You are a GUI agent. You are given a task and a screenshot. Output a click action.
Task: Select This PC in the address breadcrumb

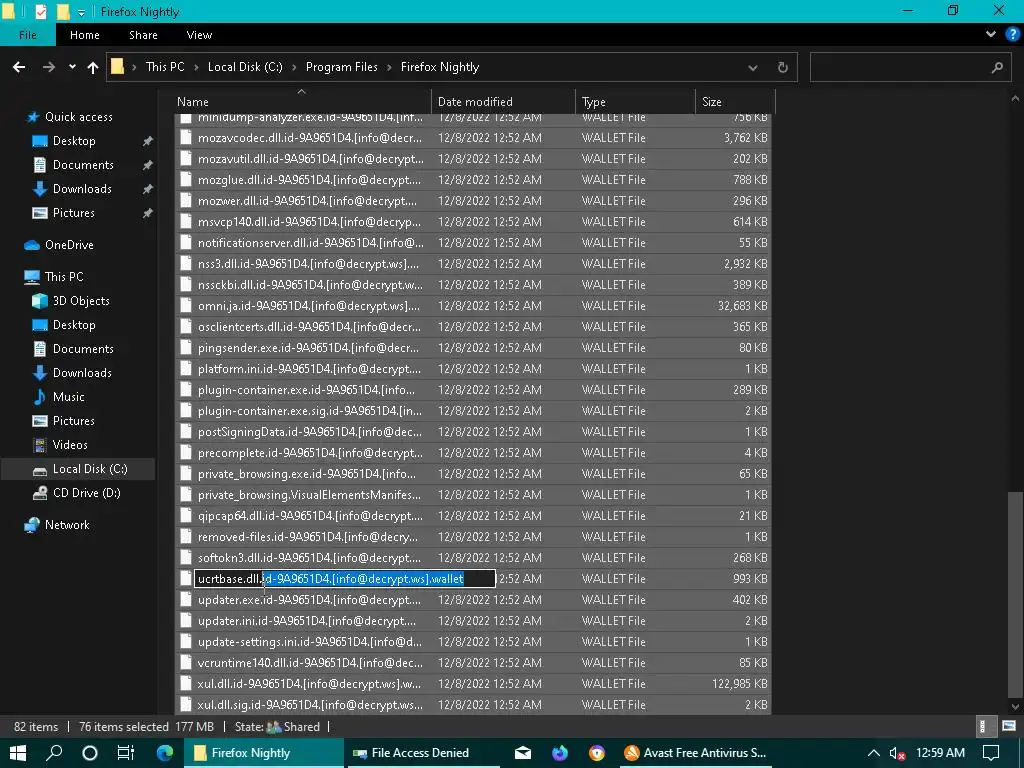tap(165, 67)
